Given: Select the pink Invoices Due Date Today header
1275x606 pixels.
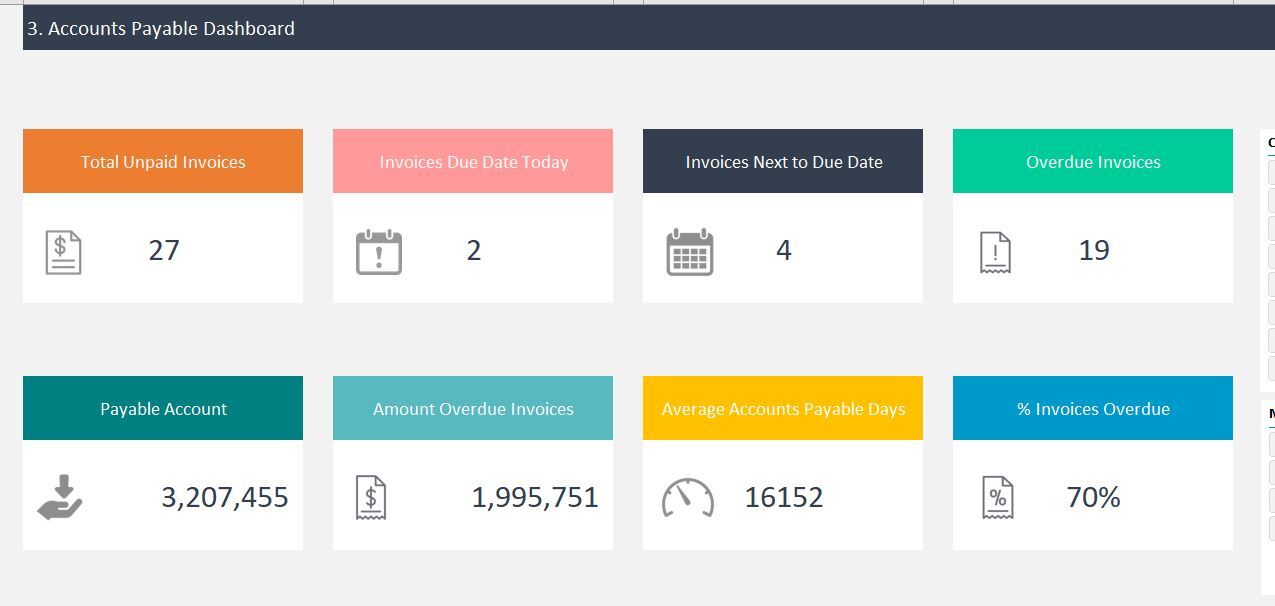Looking at the screenshot, I should (473, 161).
